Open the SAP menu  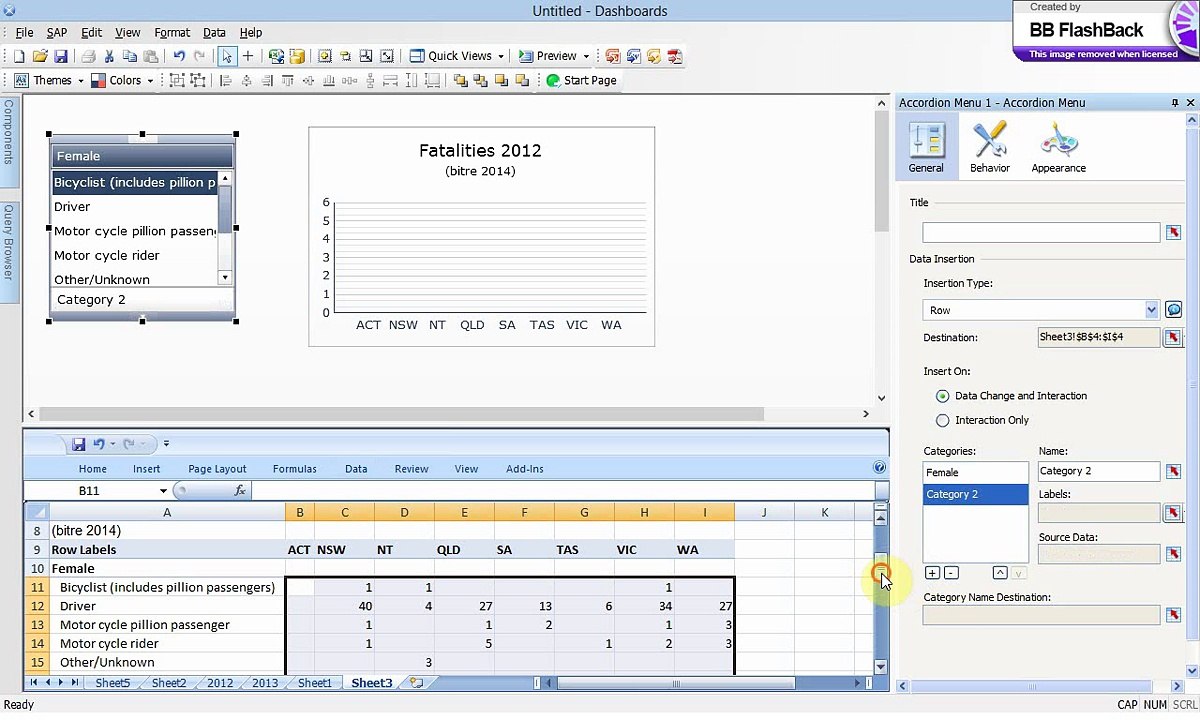click(57, 33)
